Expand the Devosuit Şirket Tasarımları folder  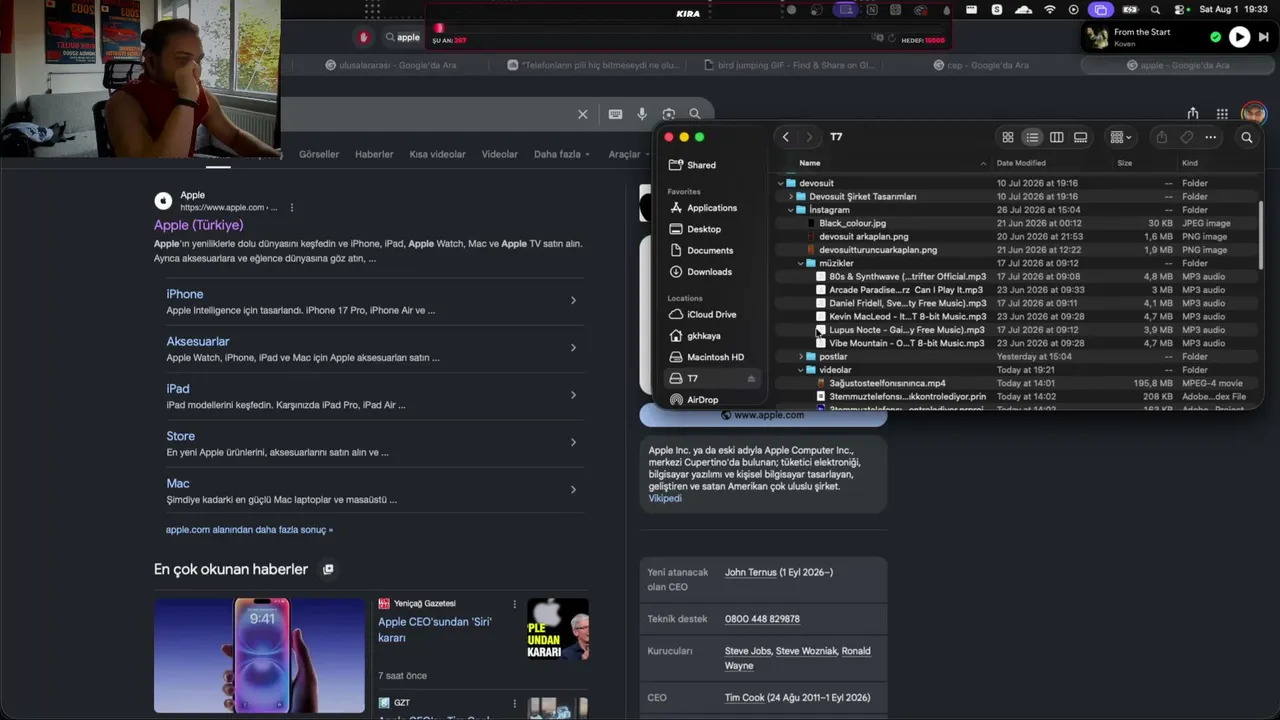click(x=790, y=197)
